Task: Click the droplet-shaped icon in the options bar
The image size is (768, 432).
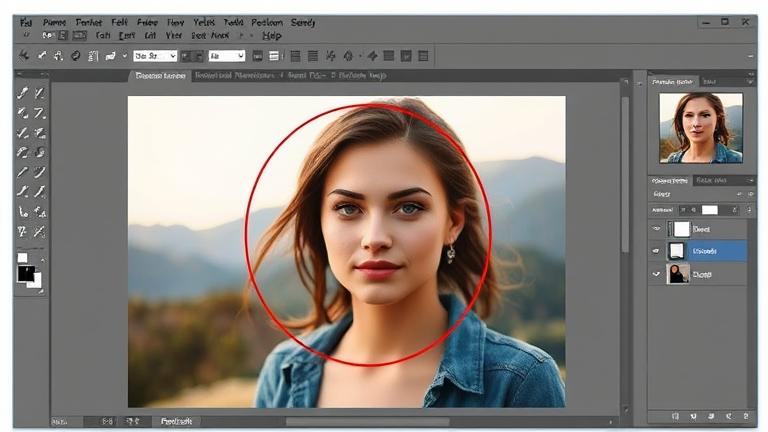Action: point(348,56)
